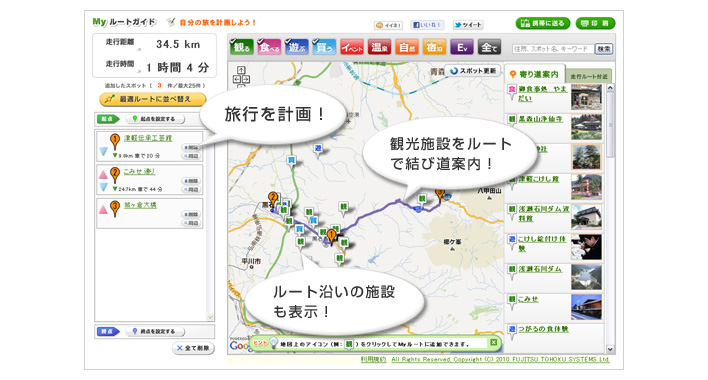This screenshot has width=708, height=380.
Task: Move 城ヶ倉大橋 up with pink arrow
Action: tap(103, 209)
